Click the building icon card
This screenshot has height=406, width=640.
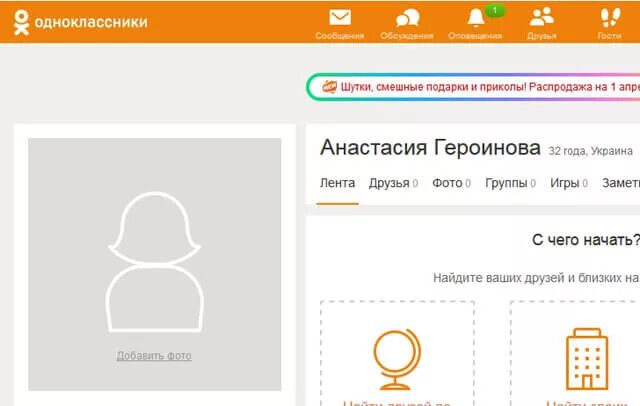pyautogui.click(x=575, y=354)
